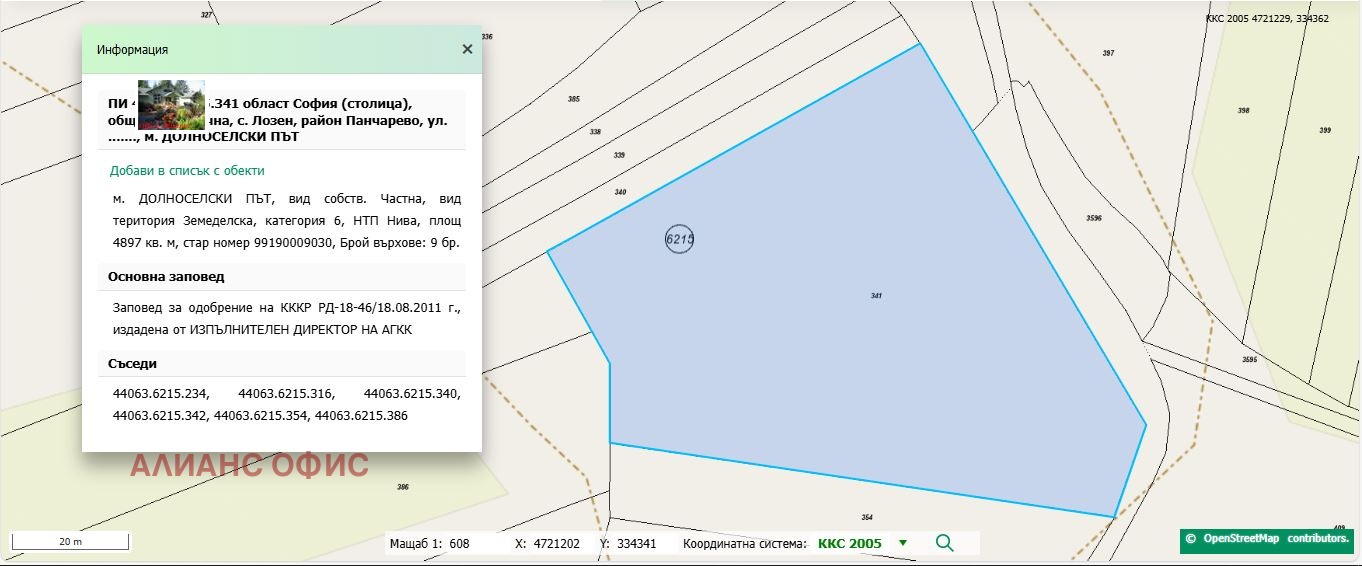Click the Y coordinate value 334341
Screen dimensions: 1362x566
pyautogui.click(x=636, y=544)
